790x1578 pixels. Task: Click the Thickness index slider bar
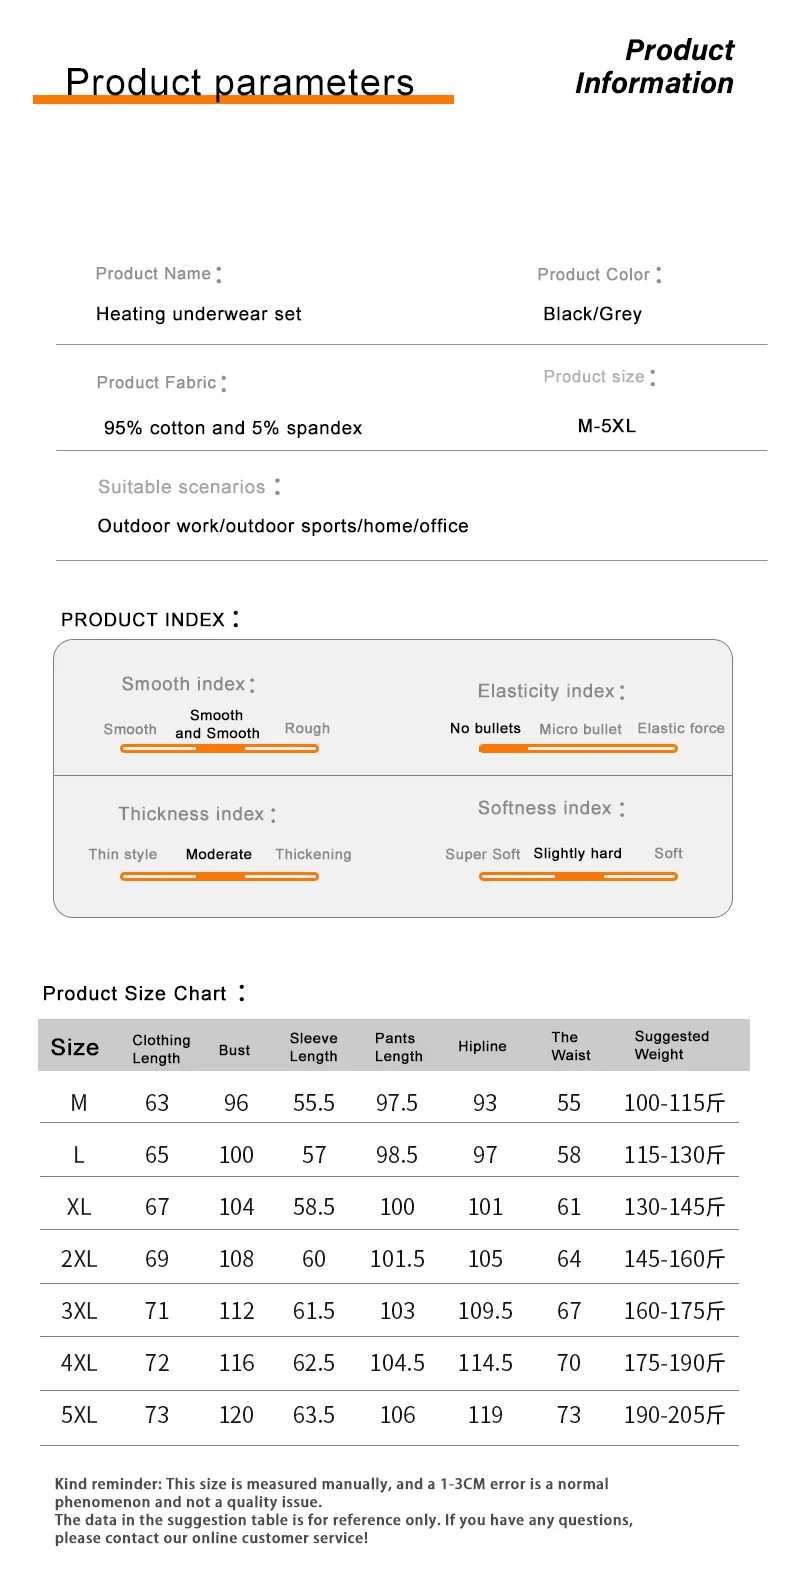tap(219, 876)
